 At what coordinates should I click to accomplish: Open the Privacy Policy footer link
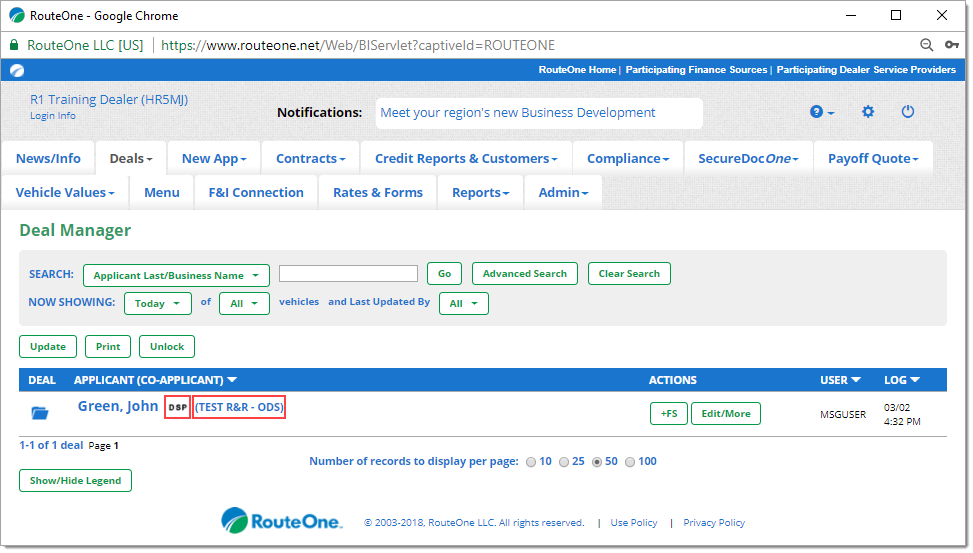[x=714, y=523]
